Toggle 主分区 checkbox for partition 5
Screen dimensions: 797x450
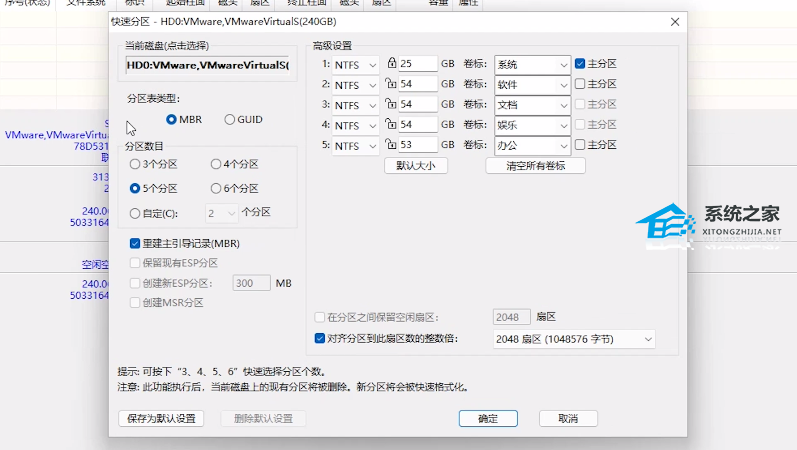point(596,145)
